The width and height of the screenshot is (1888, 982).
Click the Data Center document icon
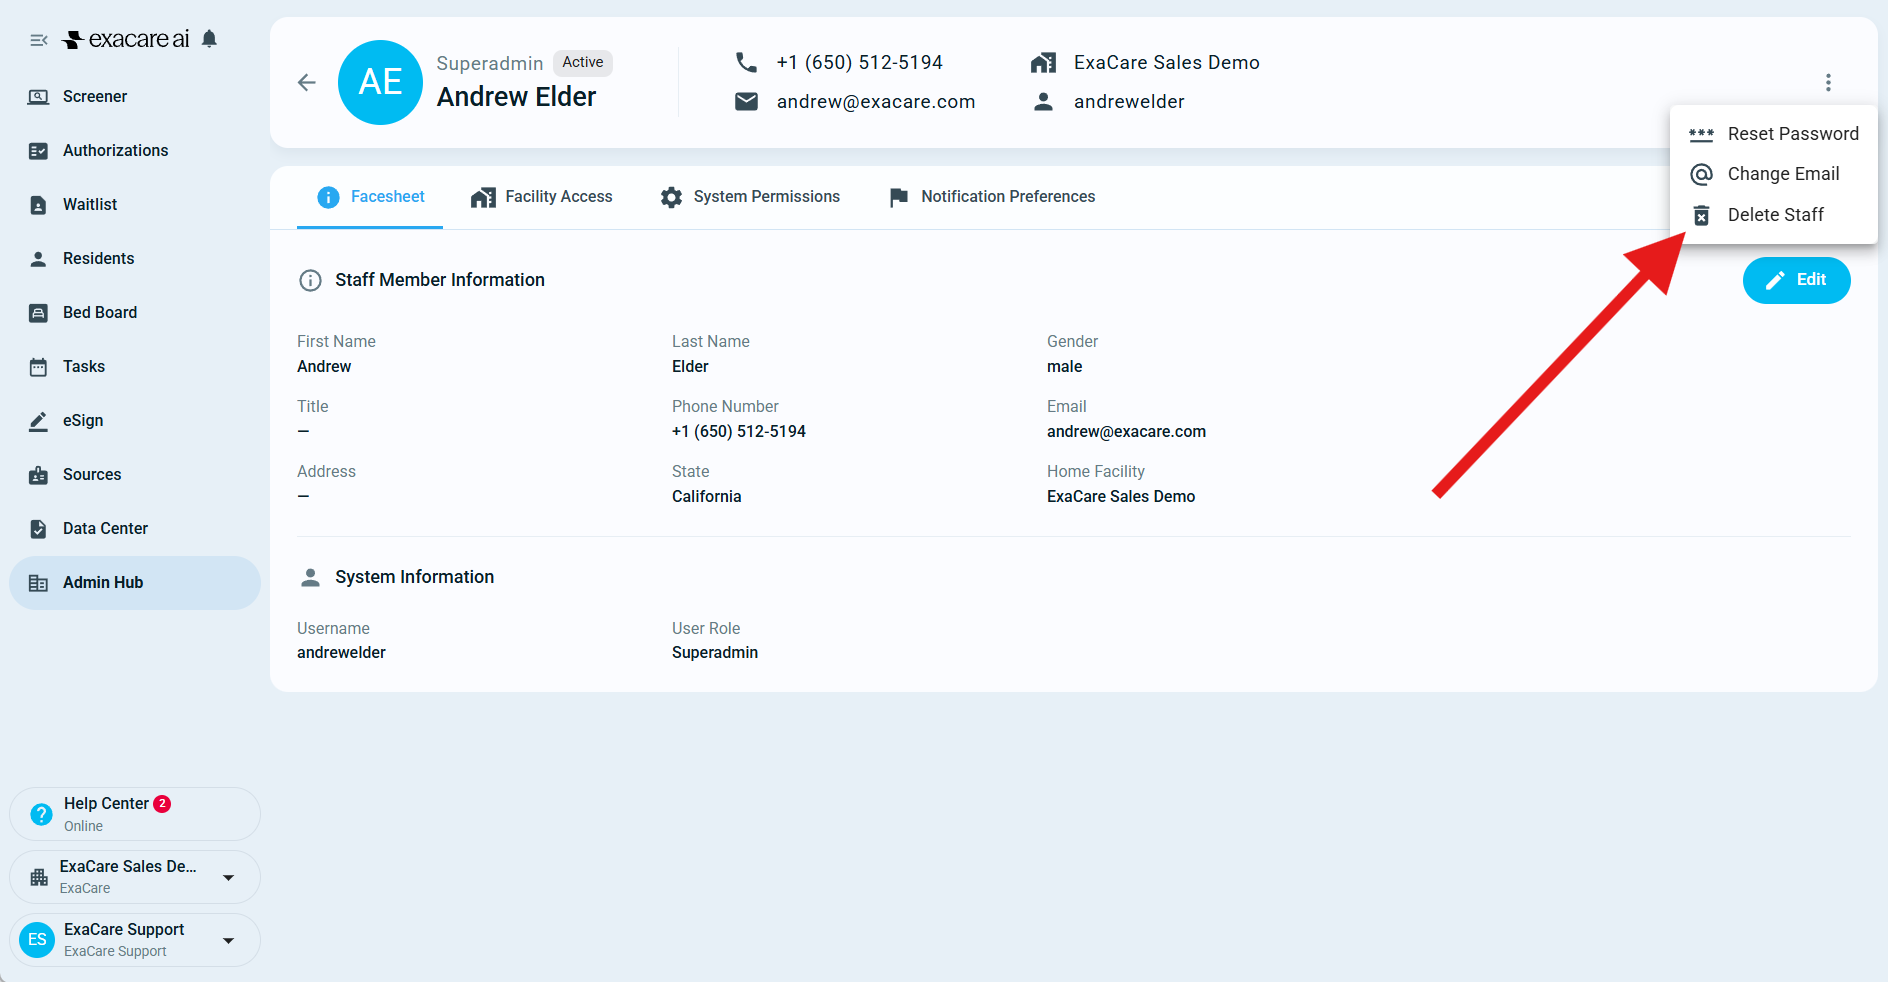[38, 529]
